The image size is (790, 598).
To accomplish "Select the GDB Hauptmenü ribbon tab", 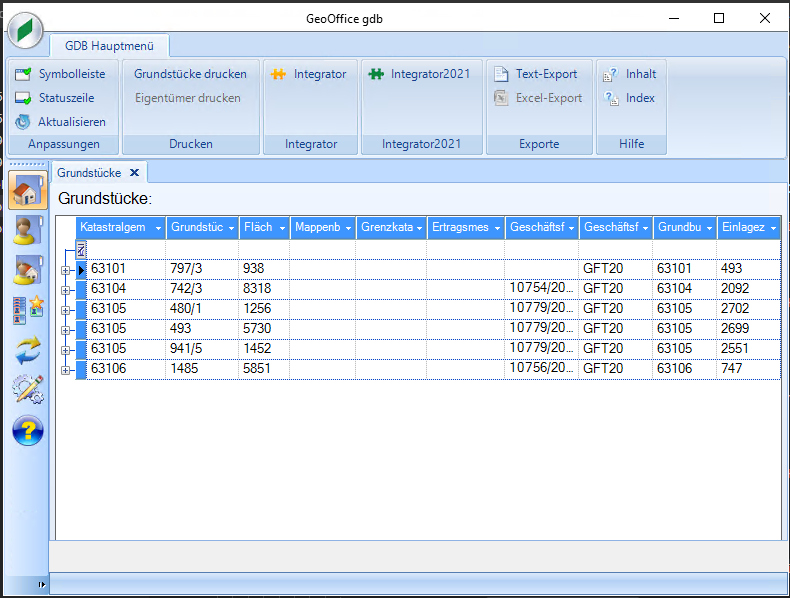I will tap(109, 46).
